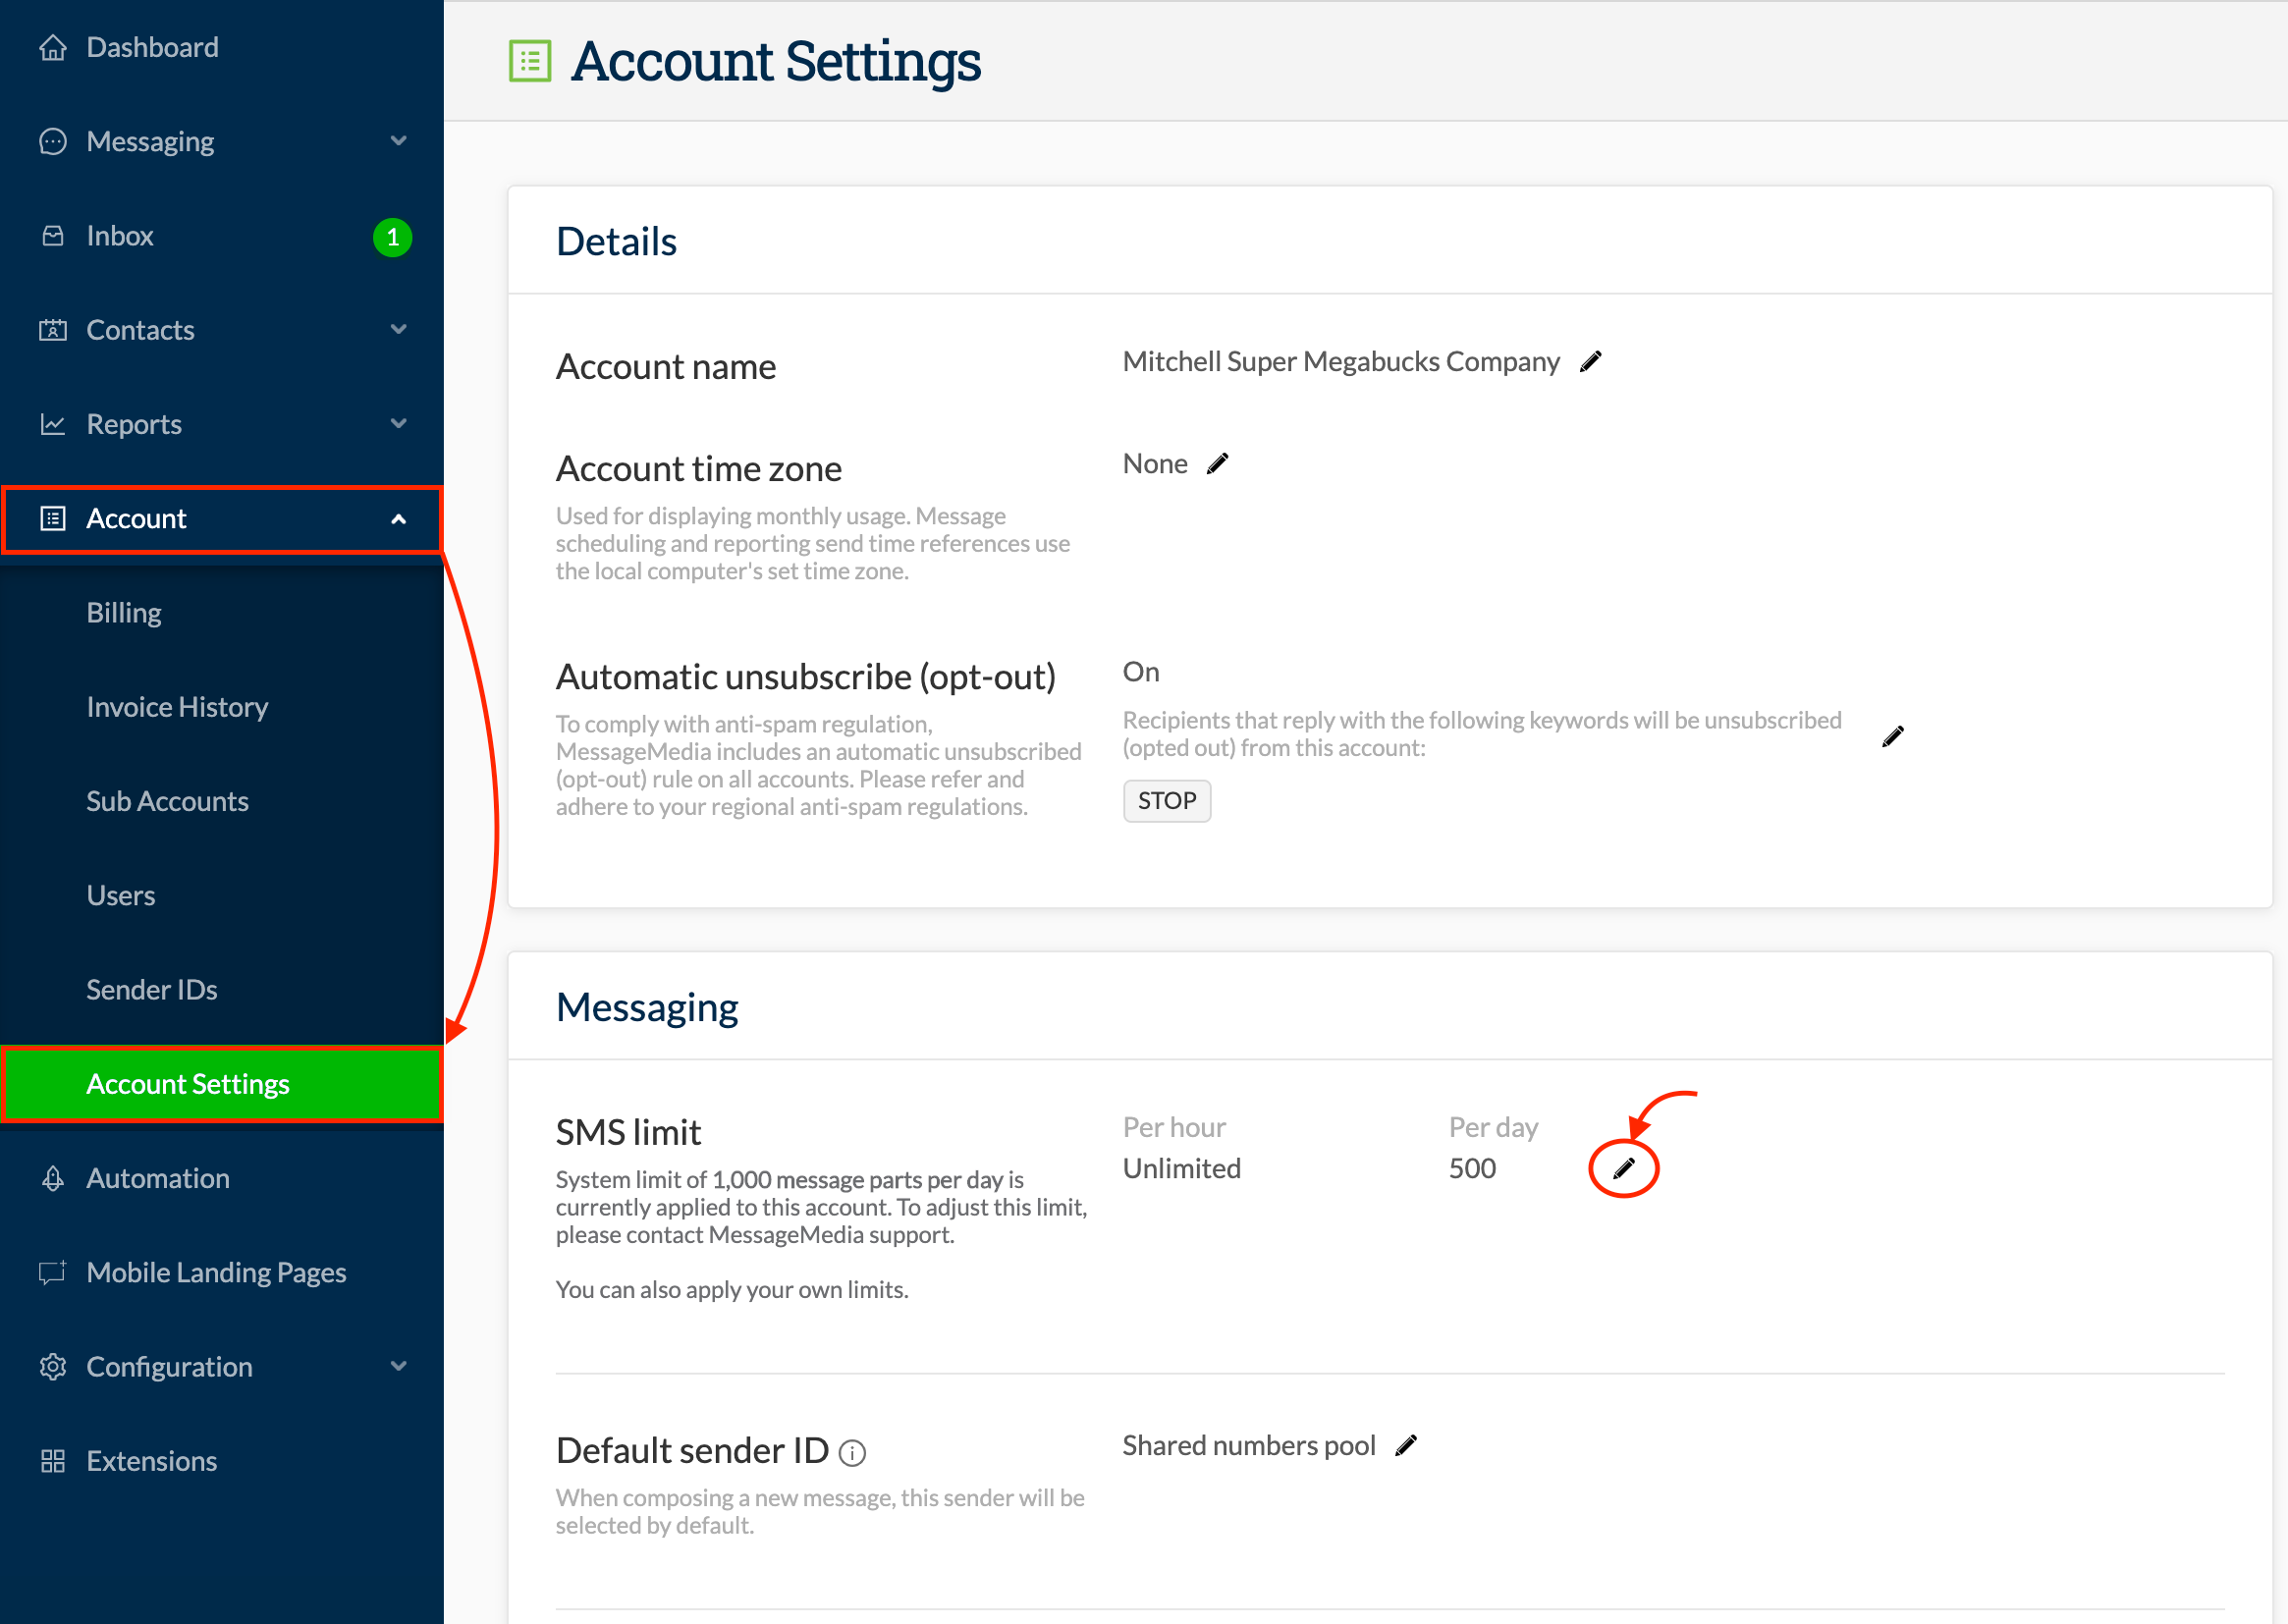Click the SMS limit label

pos(628,1132)
